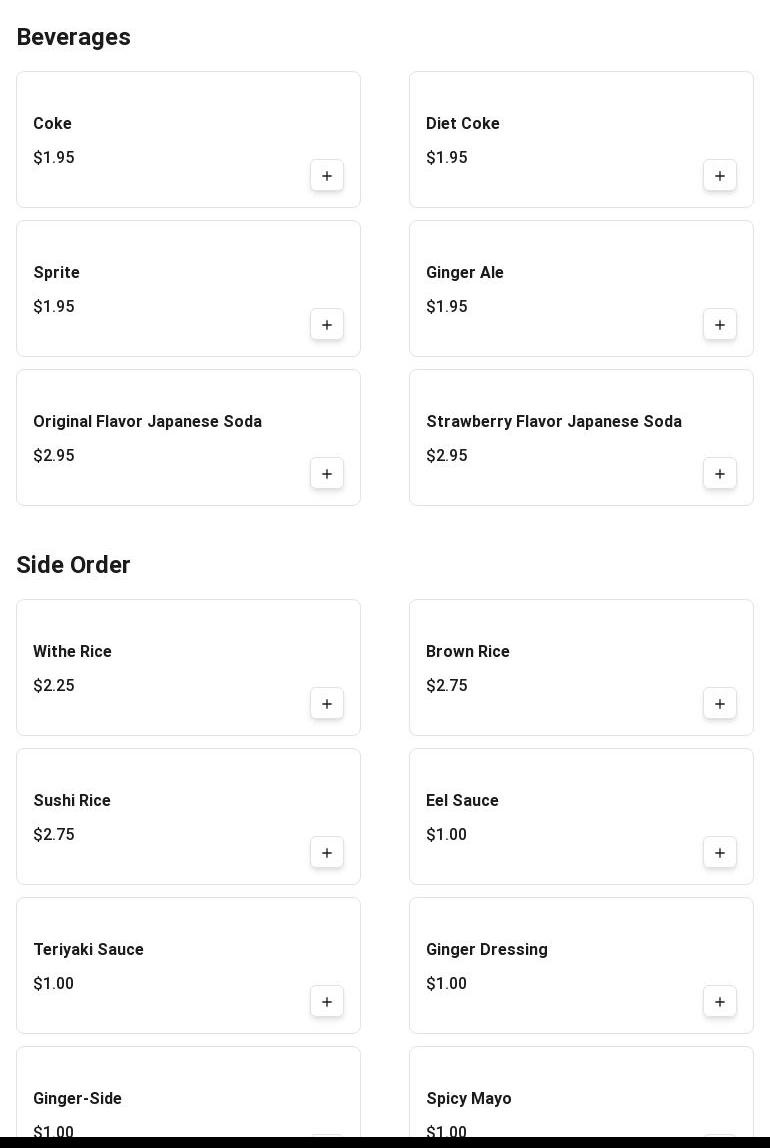Image resolution: width=770 pixels, height=1148 pixels.
Task: Add Strawberry Flavor Japanese Soda
Action: [x=720, y=474]
